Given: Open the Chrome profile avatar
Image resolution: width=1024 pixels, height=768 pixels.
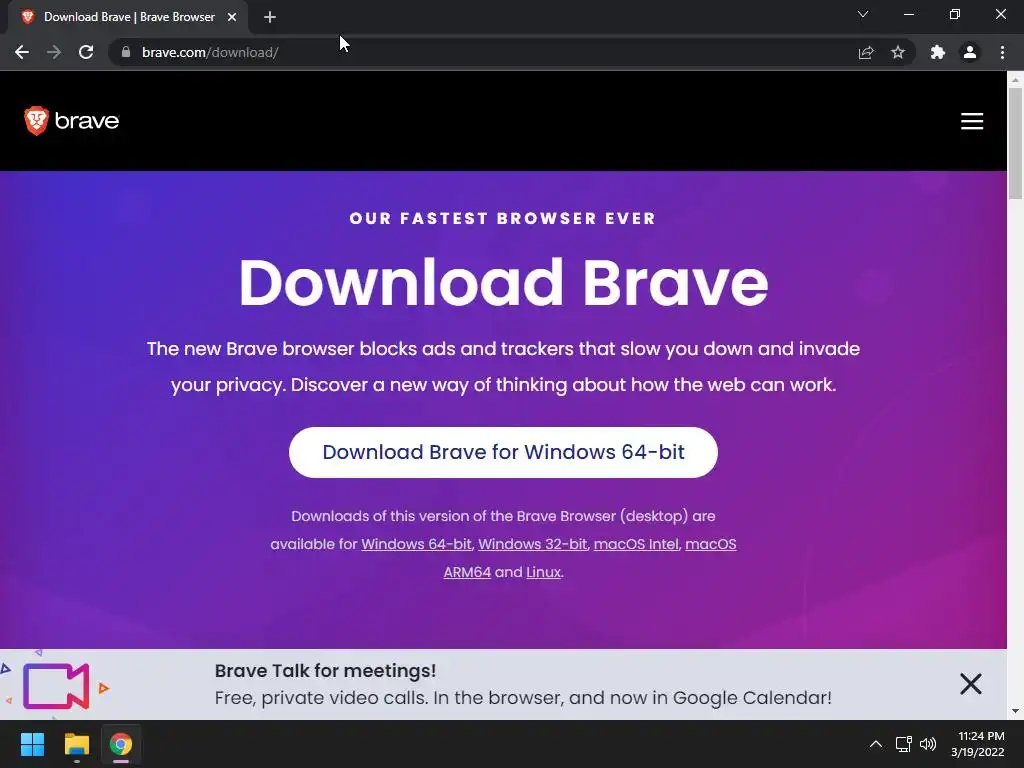Looking at the screenshot, I should click(x=970, y=52).
